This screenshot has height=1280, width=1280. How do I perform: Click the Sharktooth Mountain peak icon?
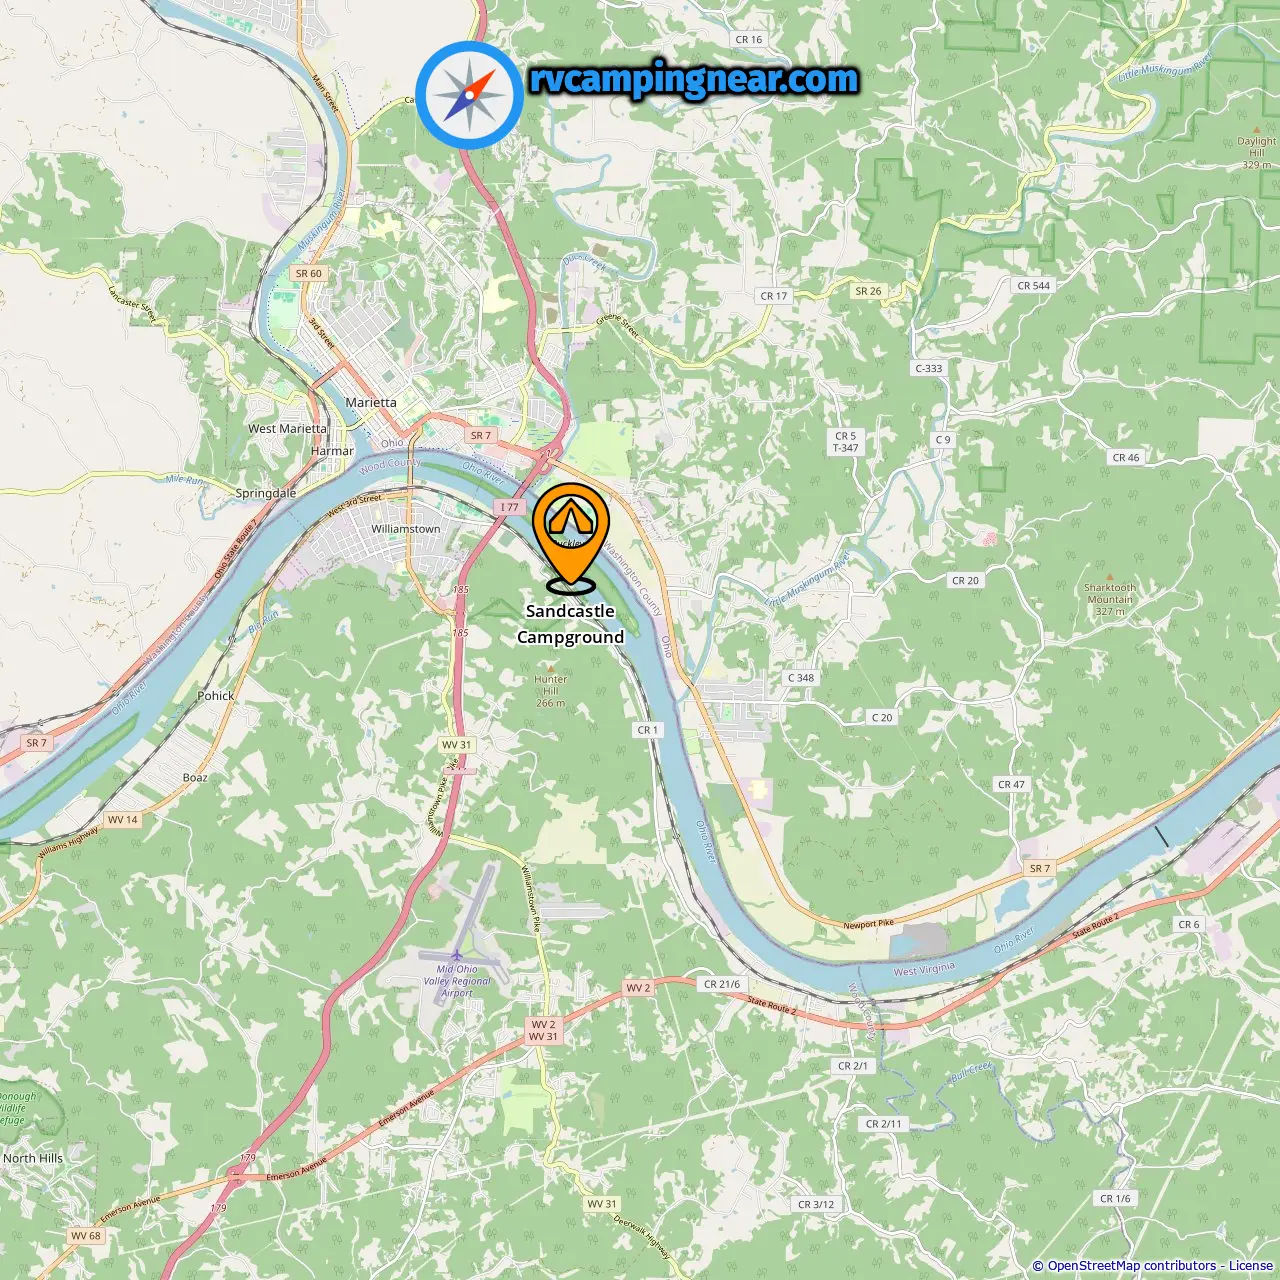click(x=1110, y=577)
